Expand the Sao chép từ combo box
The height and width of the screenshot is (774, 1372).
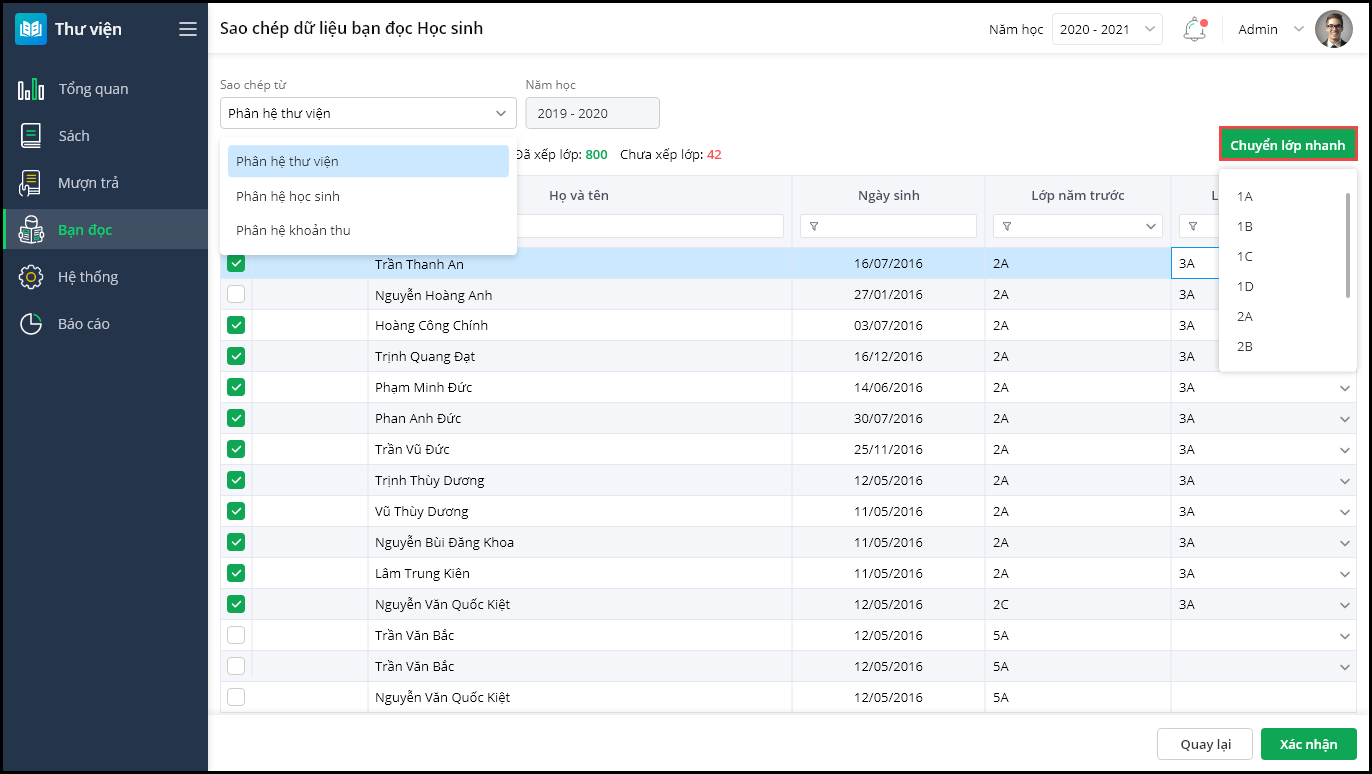(368, 113)
